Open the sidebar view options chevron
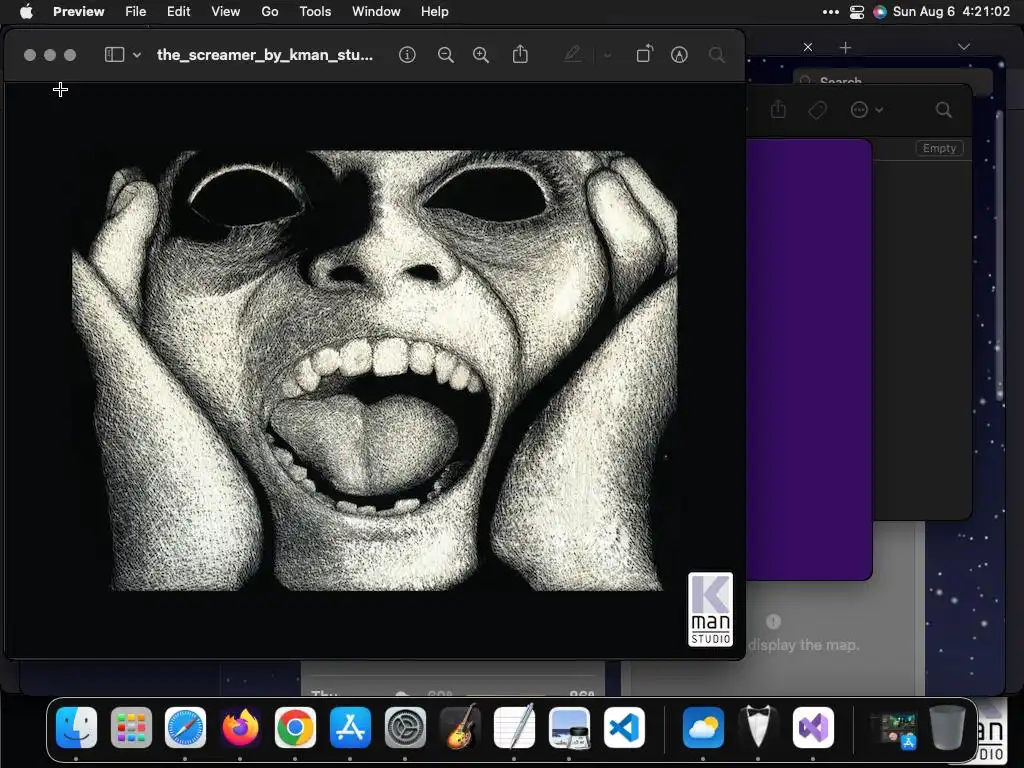Viewport: 1024px width, 768px height. click(x=137, y=56)
